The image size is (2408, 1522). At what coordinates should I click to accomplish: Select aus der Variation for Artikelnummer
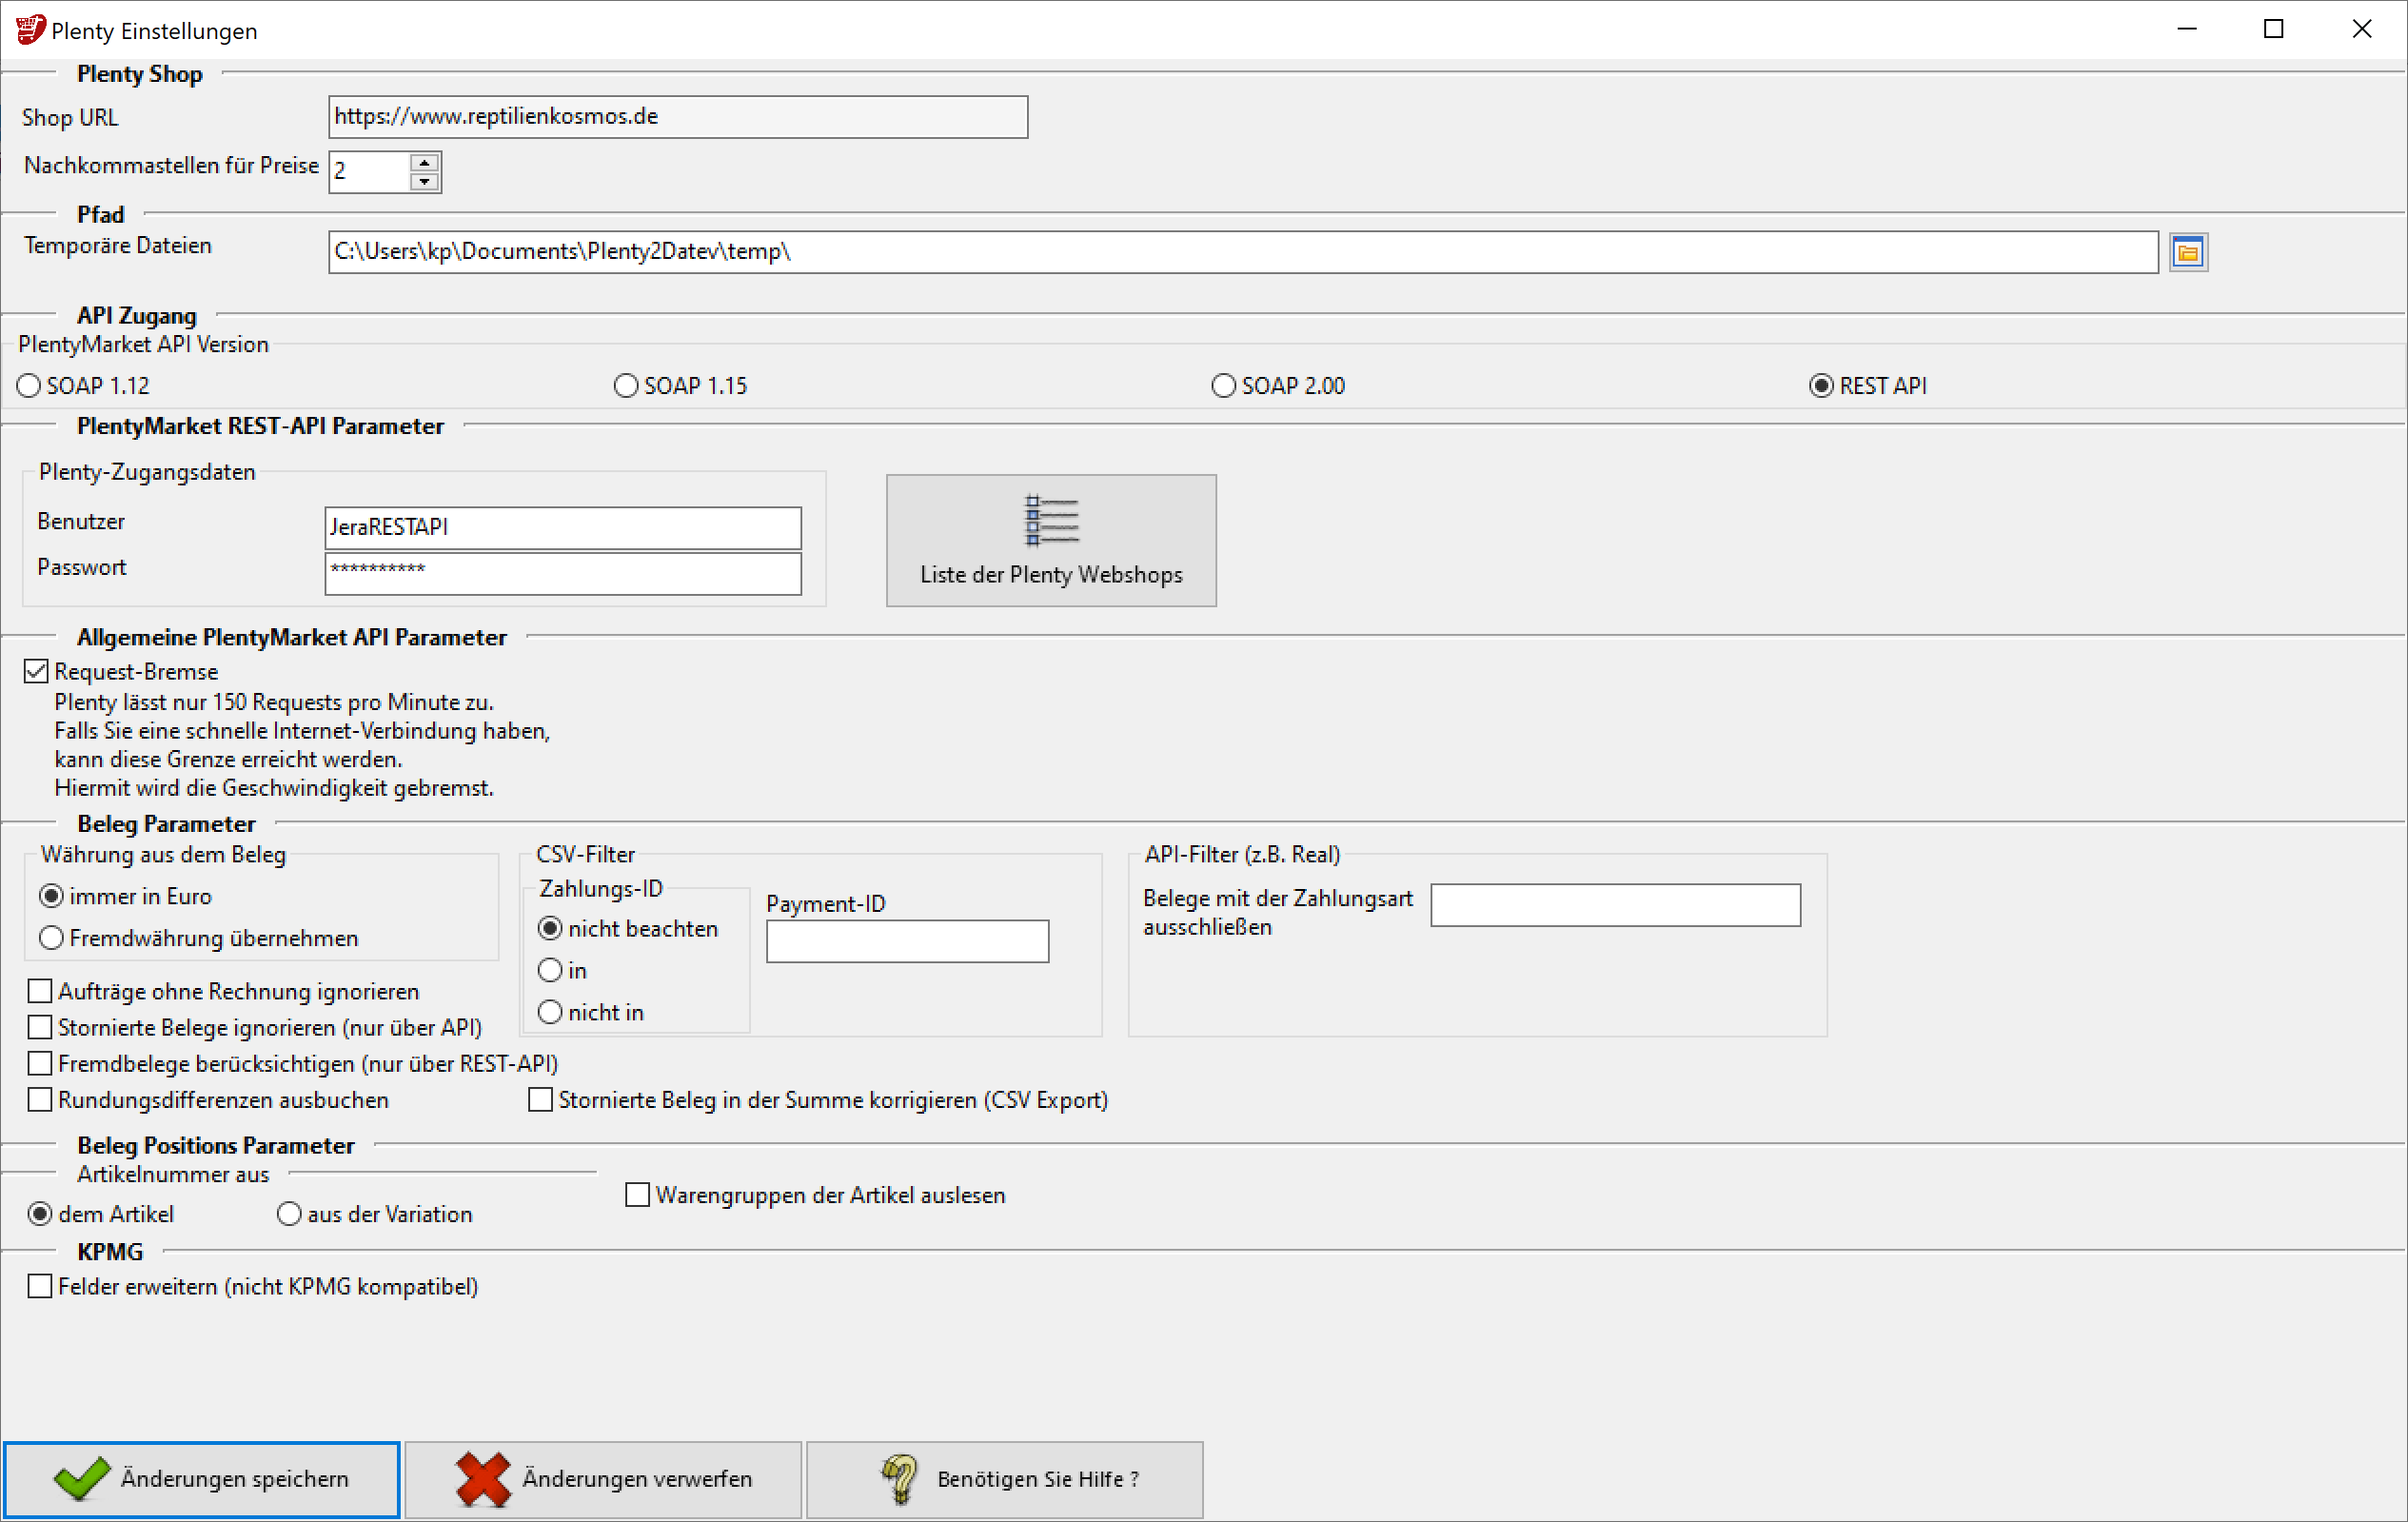click(289, 1214)
